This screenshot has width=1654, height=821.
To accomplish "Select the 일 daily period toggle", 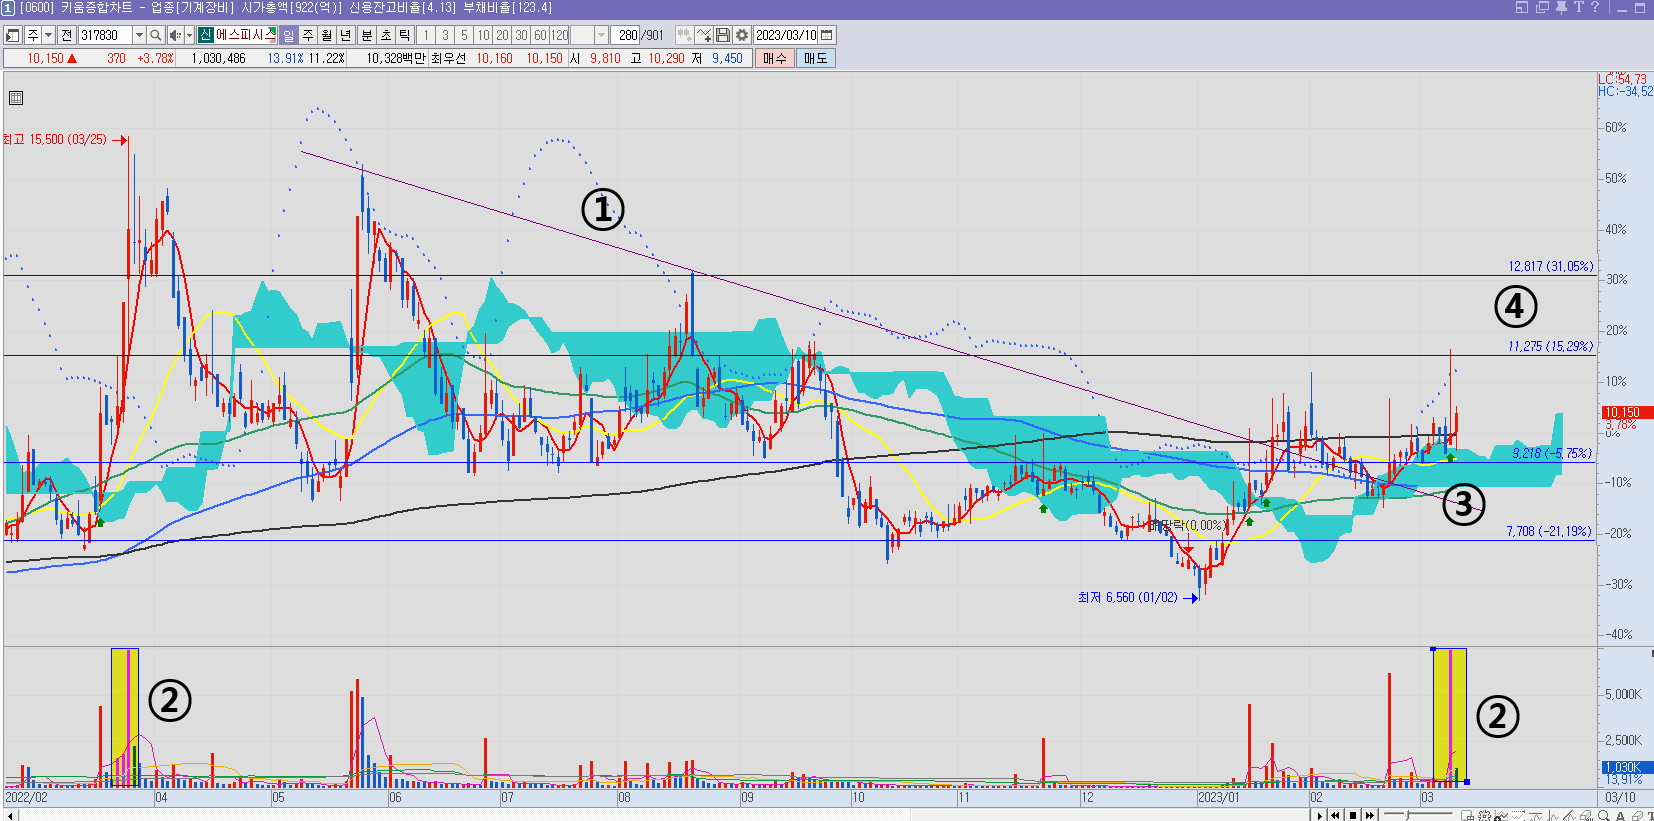I will pos(288,35).
